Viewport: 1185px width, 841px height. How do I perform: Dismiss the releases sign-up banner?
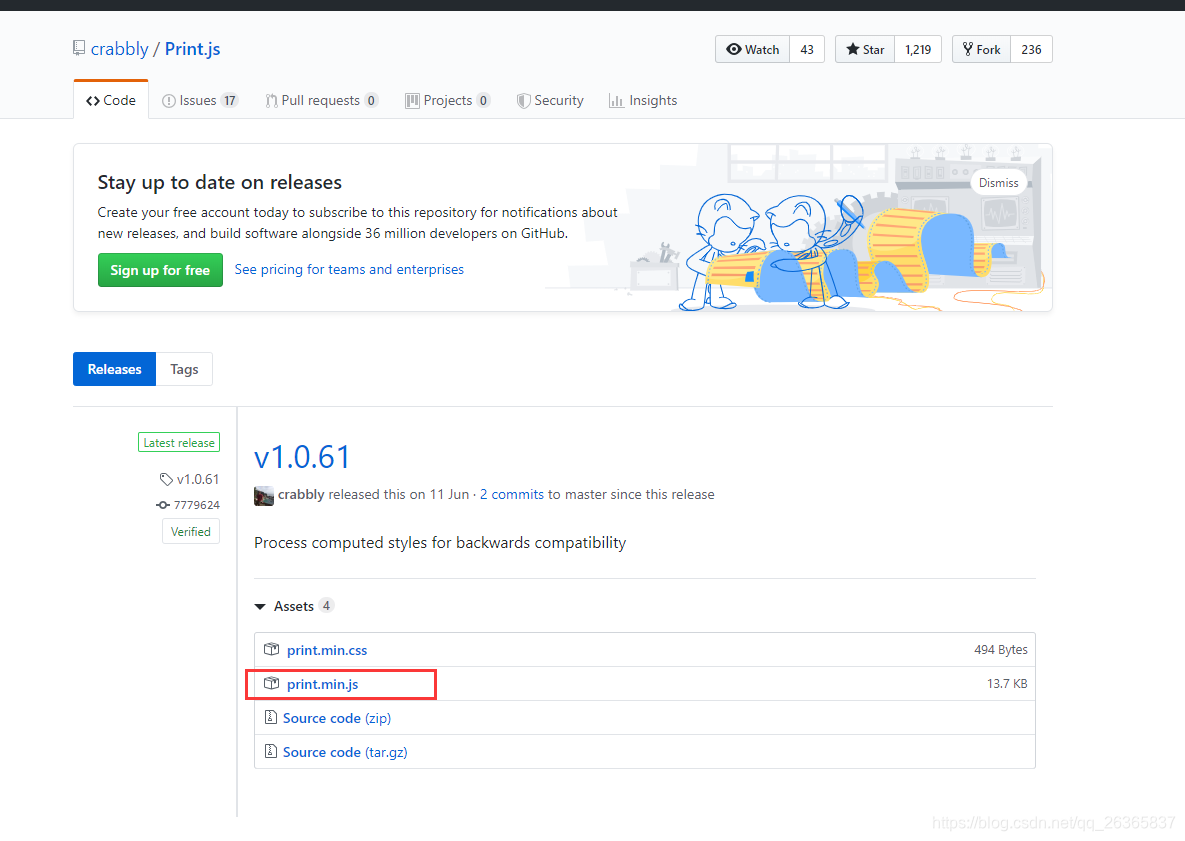[998, 183]
